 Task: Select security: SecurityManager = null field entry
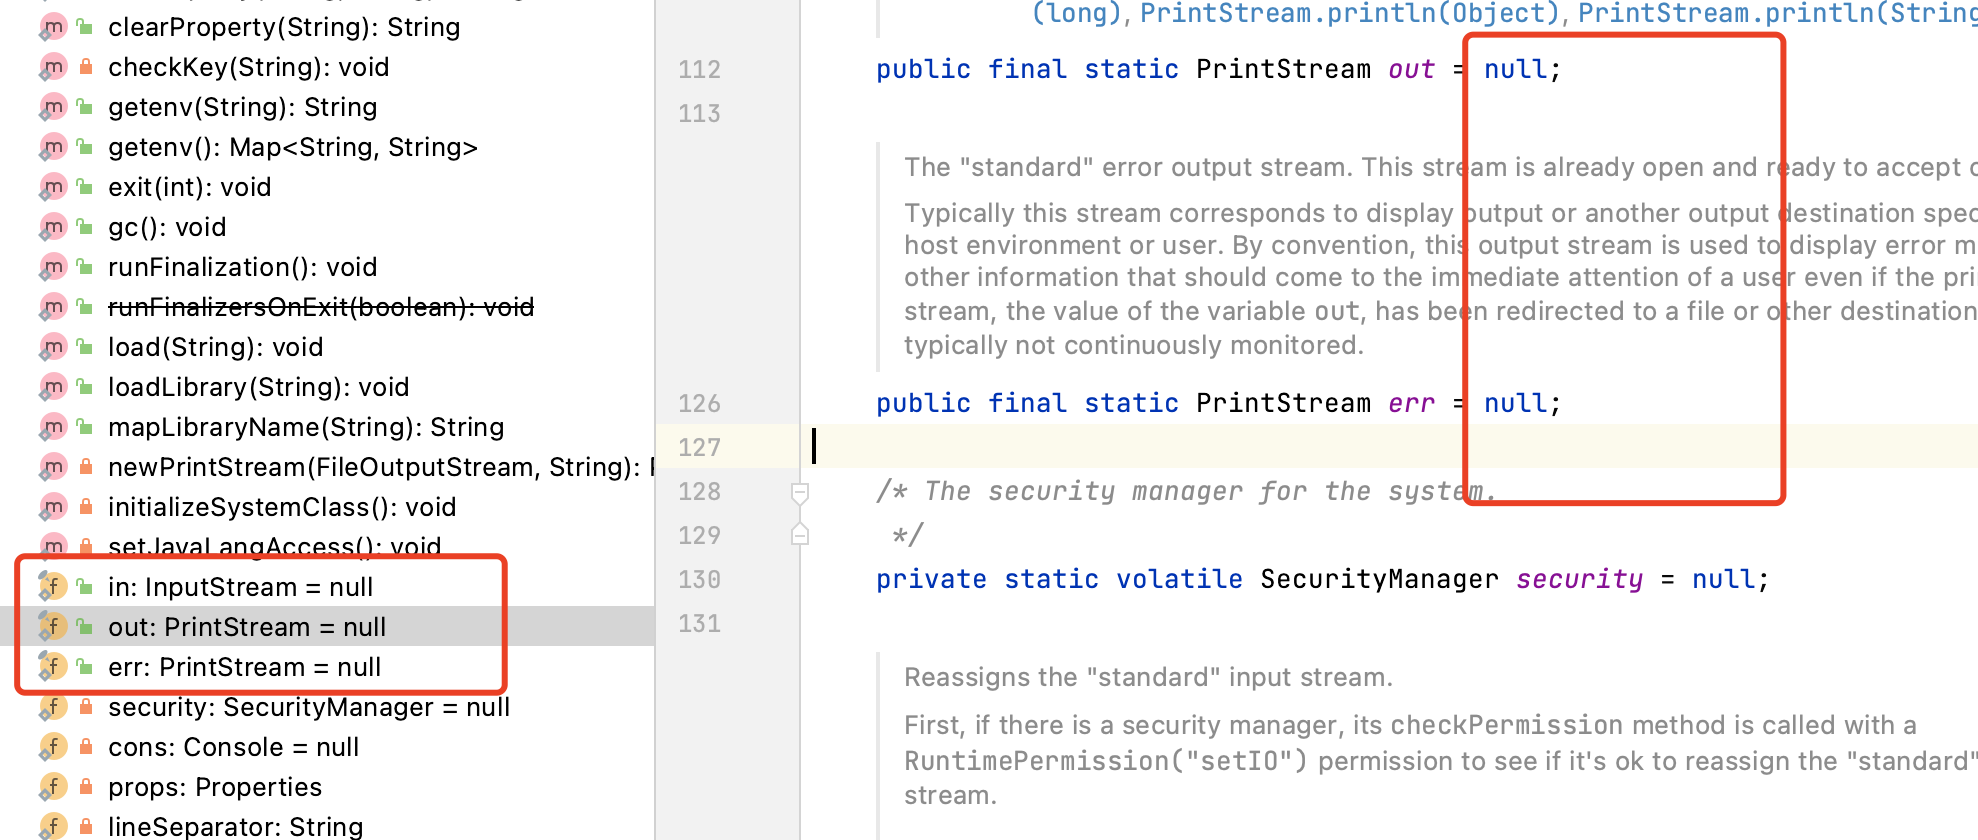[308, 707]
